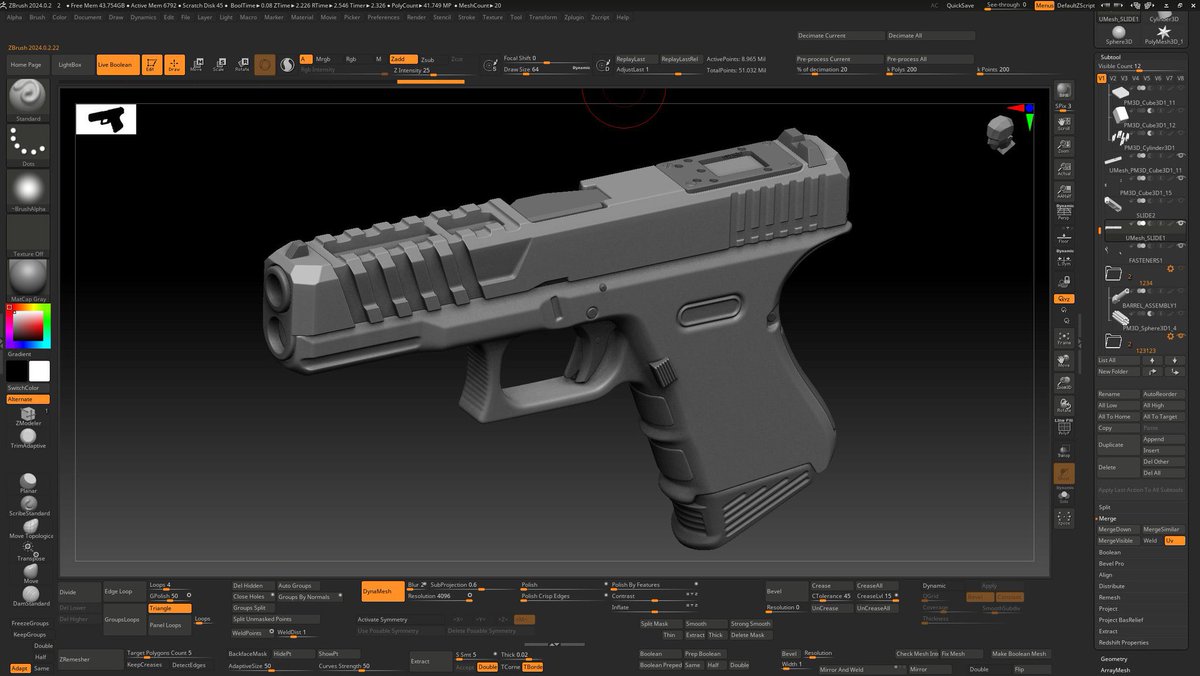This screenshot has height=676, width=1200.
Task: Collapse the Merge section
Action: coord(1108,518)
